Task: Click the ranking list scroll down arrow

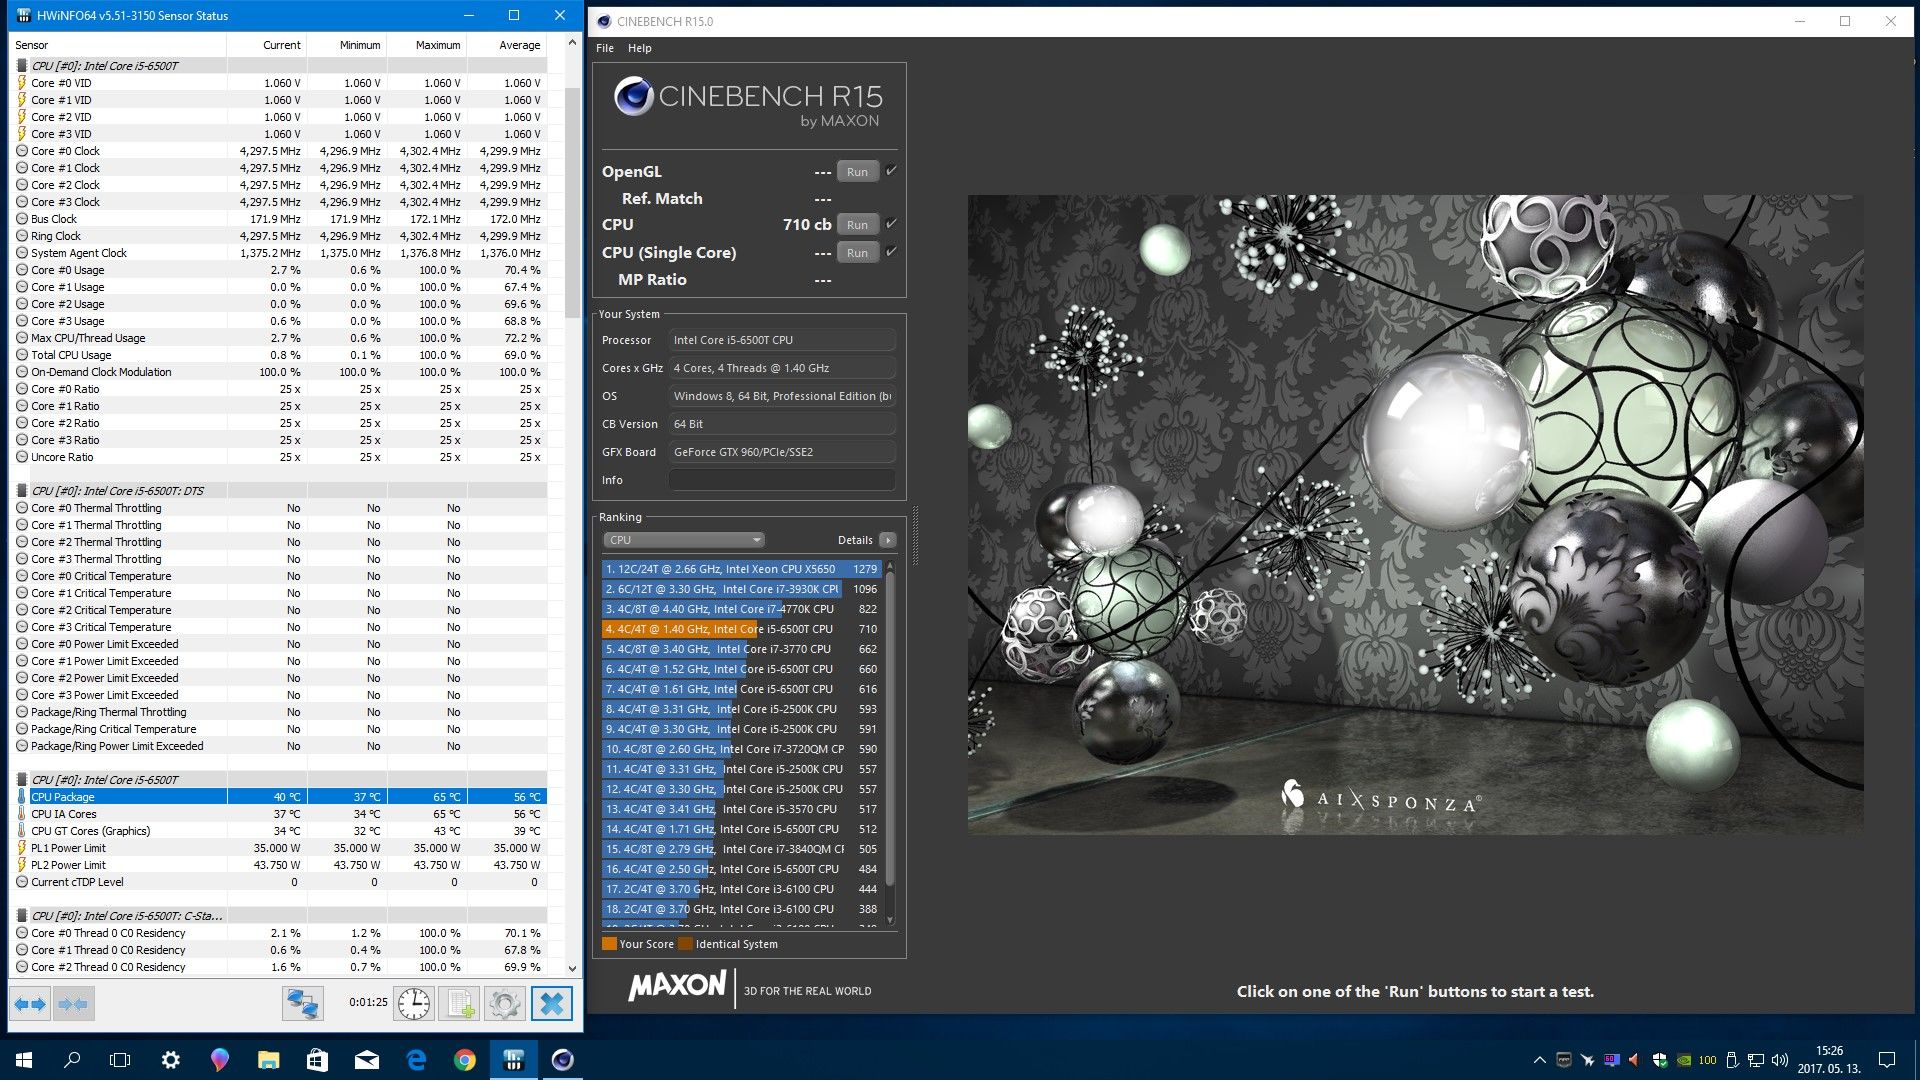Action: pyautogui.click(x=890, y=920)
